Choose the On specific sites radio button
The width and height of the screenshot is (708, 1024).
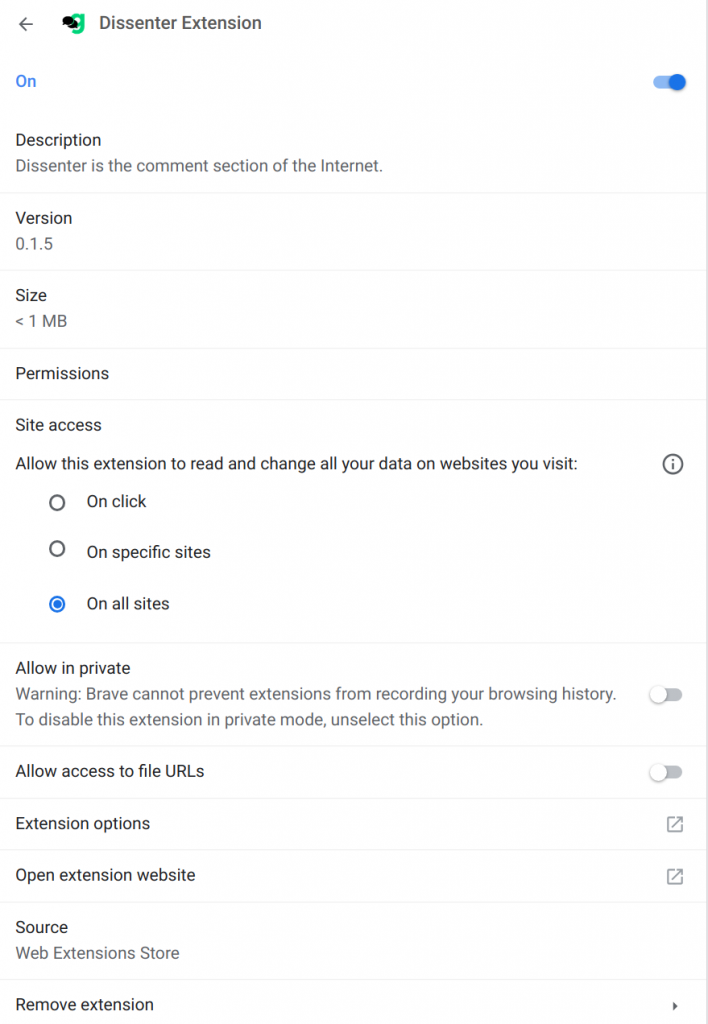pos(57,549)
